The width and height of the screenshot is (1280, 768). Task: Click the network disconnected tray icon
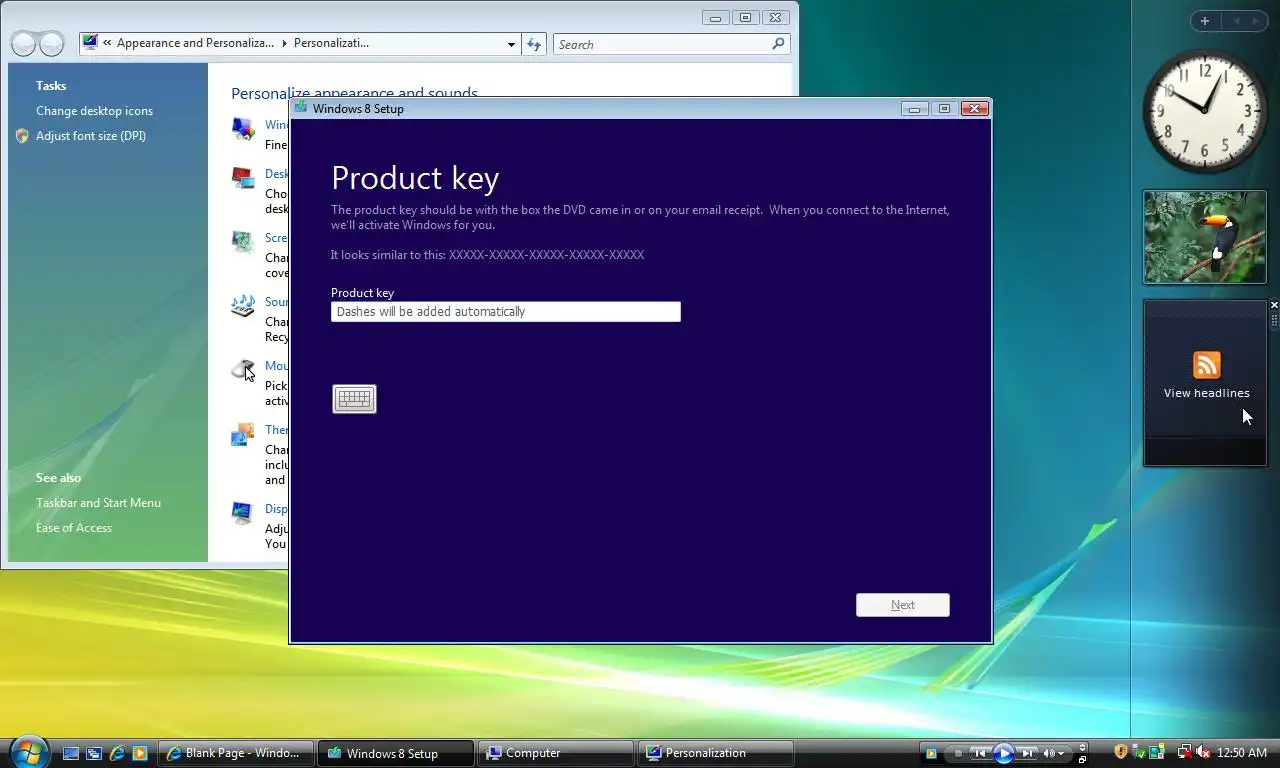point(1184,752)
